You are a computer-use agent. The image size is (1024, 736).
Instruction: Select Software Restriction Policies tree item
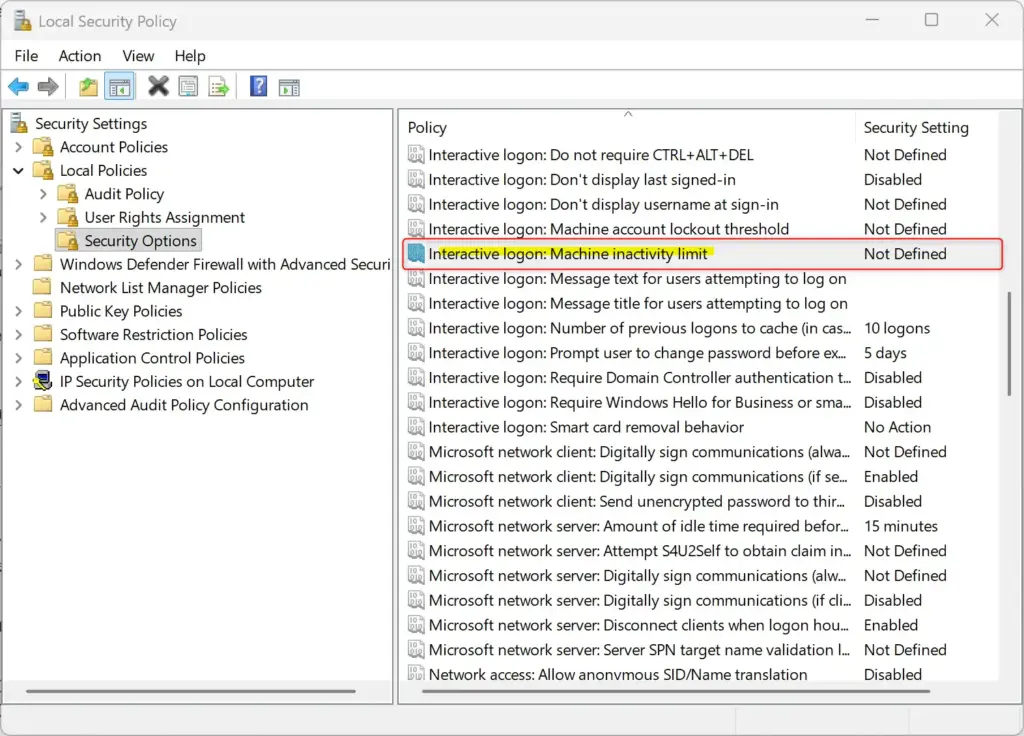pos(153,335)
